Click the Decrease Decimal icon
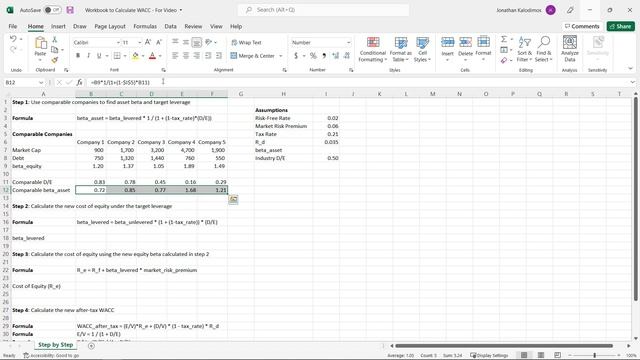The height and width of the screenshot is (360, 640). 347,56
